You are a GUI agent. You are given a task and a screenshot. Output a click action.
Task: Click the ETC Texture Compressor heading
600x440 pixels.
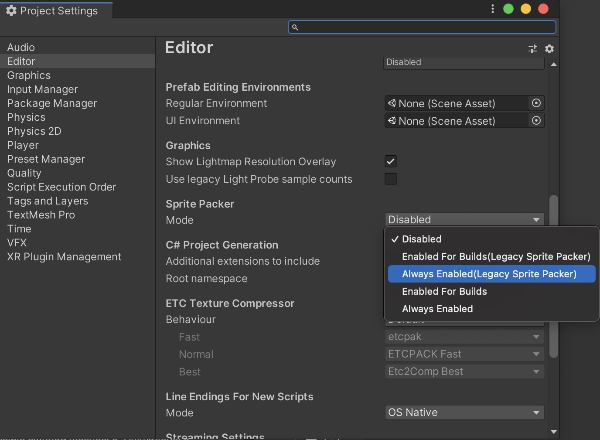[230, 303]
